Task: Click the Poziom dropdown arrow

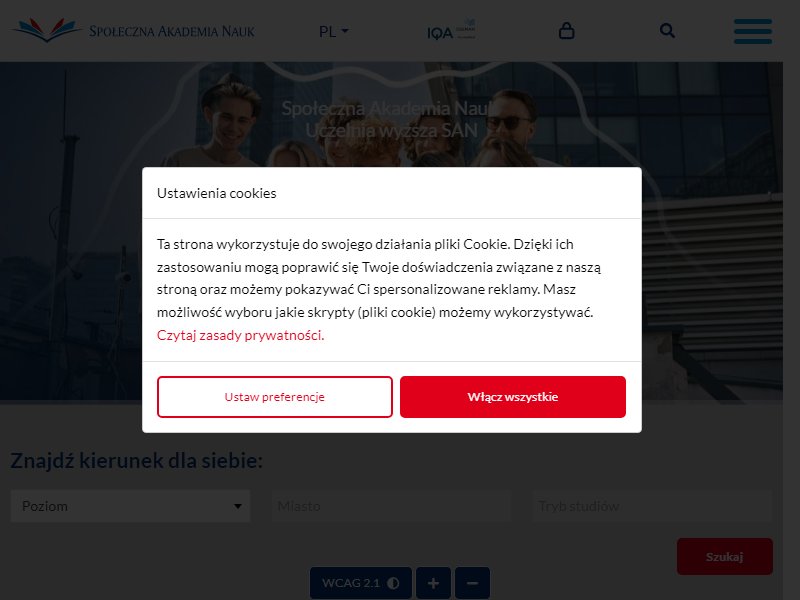Action: pyautogui.click(x=237, y=506)
